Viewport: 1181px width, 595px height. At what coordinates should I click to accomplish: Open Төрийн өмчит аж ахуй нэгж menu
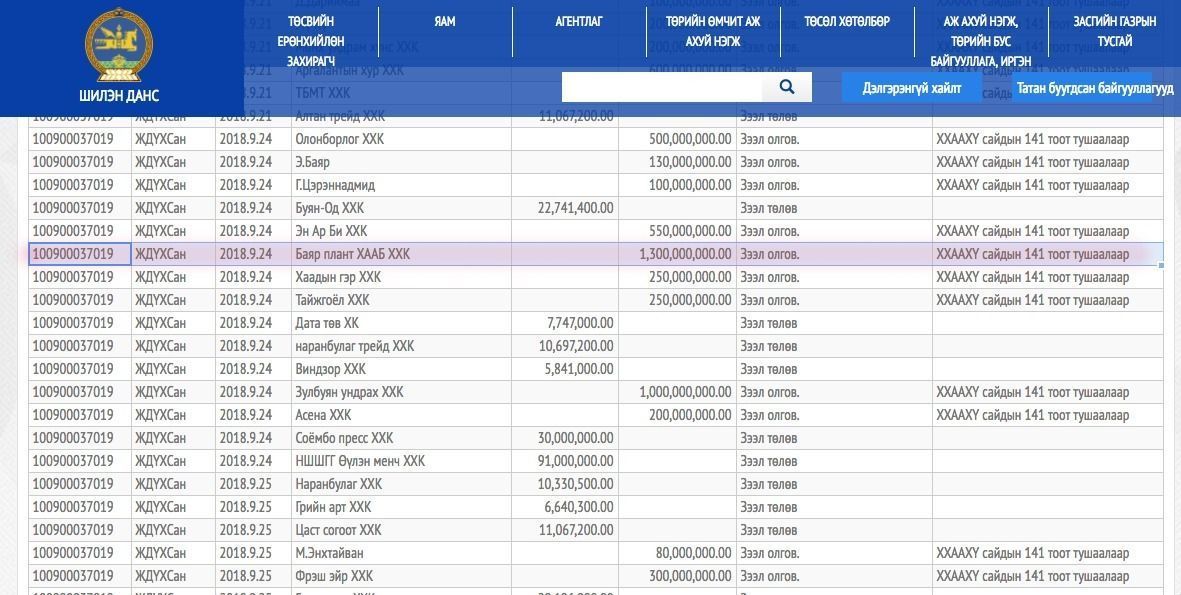click(x=713, y=31)
